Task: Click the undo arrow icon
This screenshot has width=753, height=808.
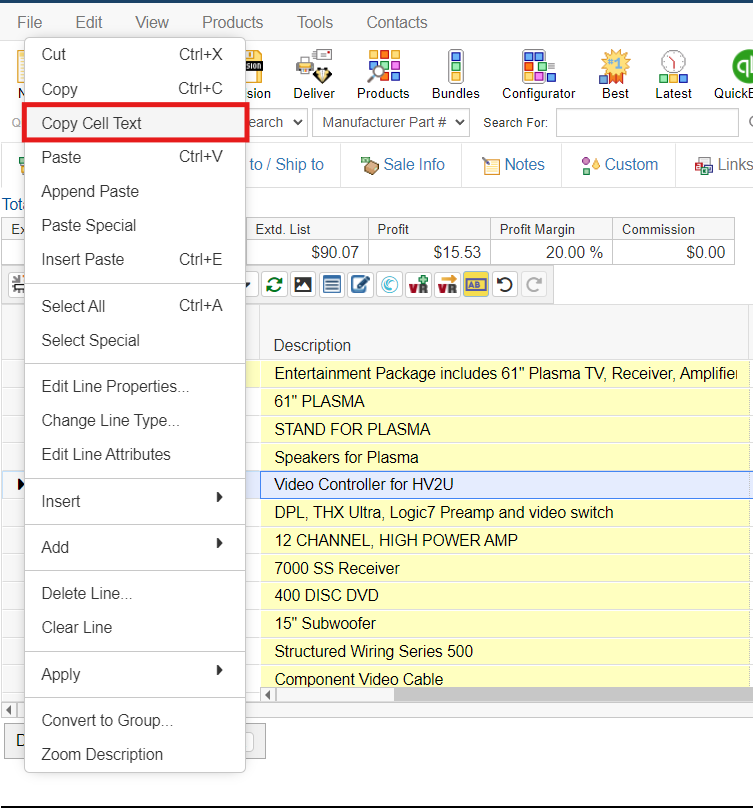Action: [x=505, y=285]
